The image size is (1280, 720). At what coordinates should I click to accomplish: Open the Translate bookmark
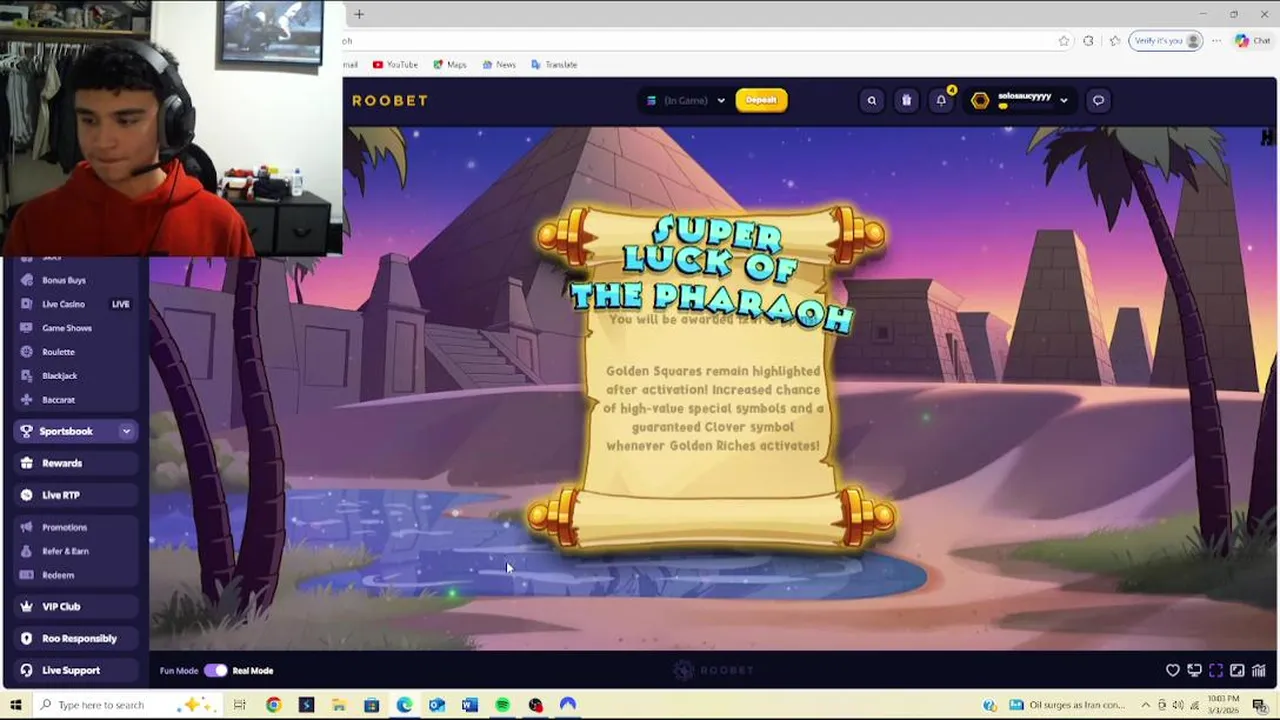point(554,64)
